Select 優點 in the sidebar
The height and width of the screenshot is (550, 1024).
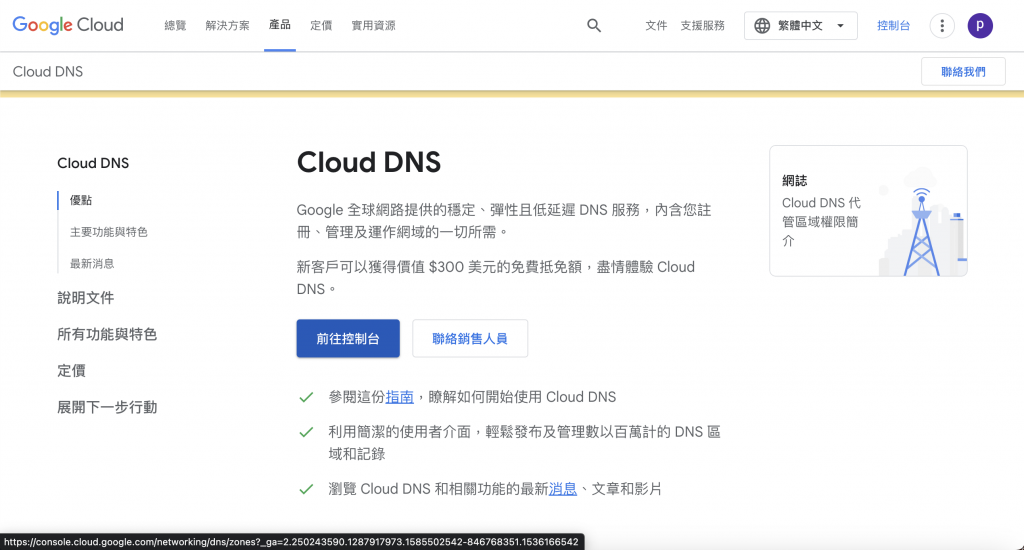pos(81,201)
